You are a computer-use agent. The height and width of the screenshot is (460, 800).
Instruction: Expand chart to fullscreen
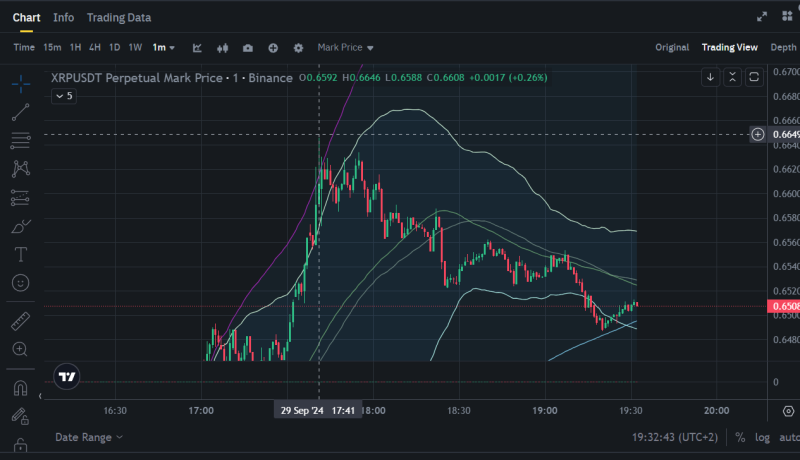pos(762,17)
